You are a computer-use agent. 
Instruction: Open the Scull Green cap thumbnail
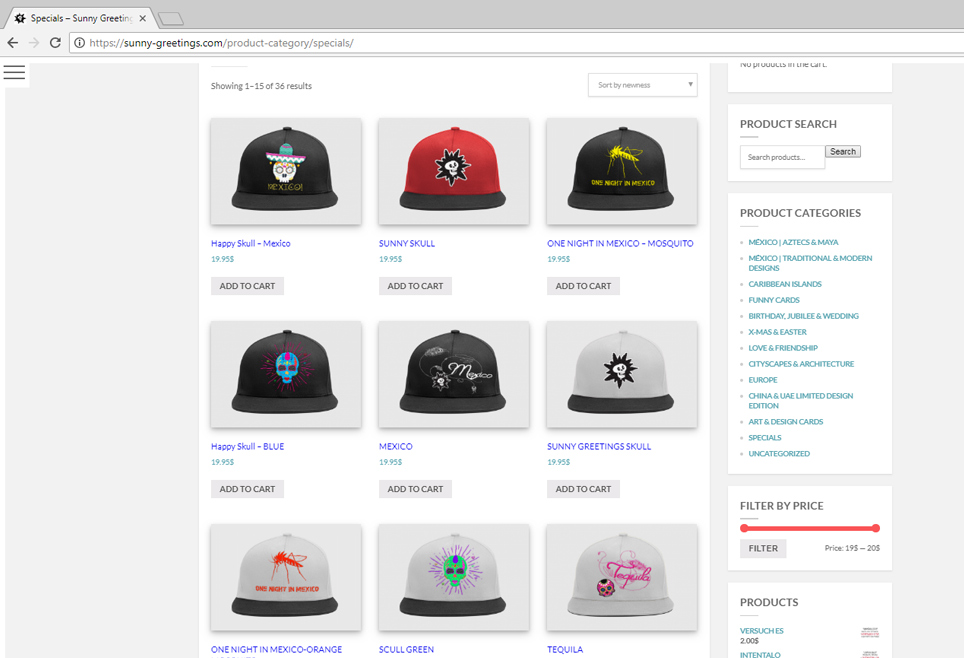click(454, 577)
